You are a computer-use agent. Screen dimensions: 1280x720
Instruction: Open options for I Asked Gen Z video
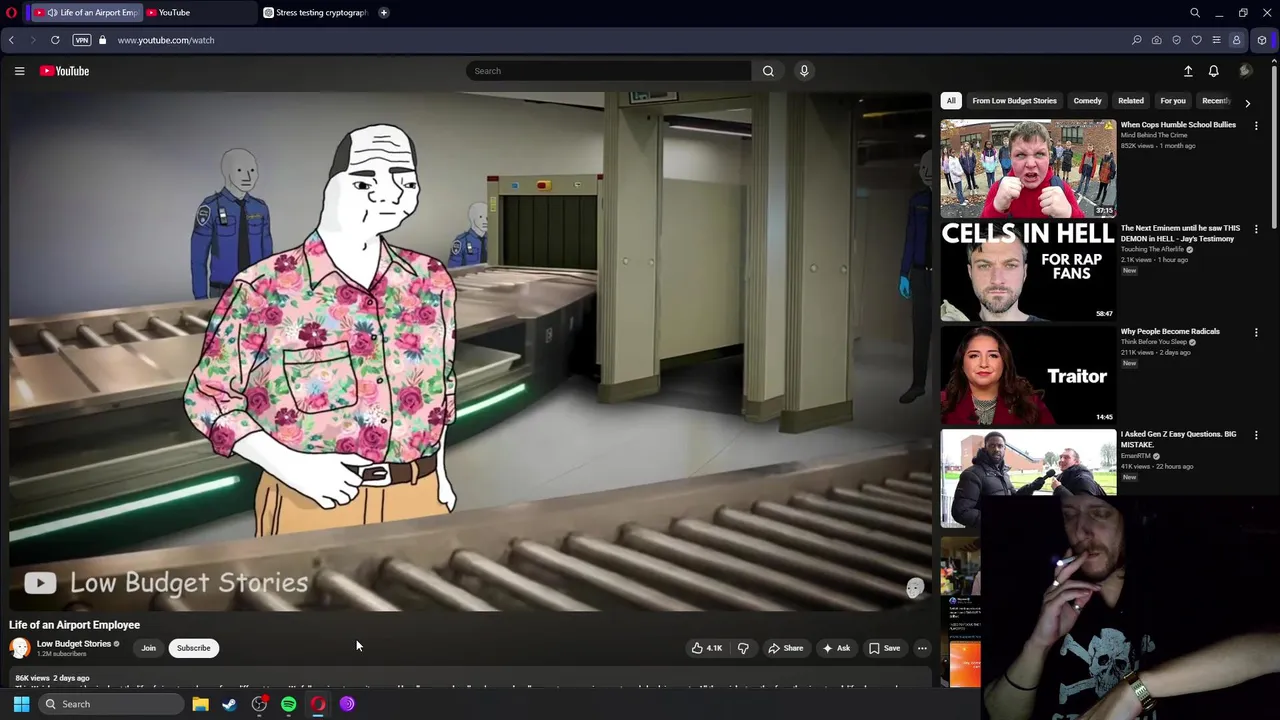(x=1256, y=435)
